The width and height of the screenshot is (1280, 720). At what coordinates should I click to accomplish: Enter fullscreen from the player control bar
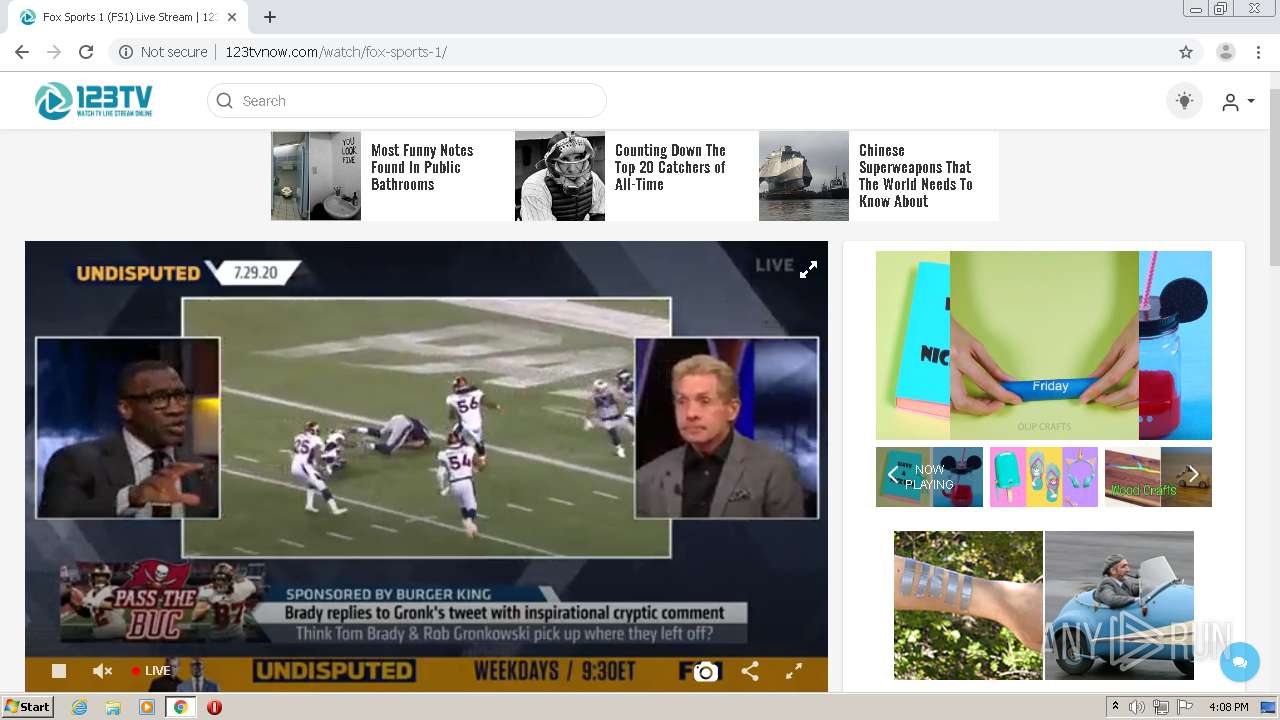[x=793, y=672]
